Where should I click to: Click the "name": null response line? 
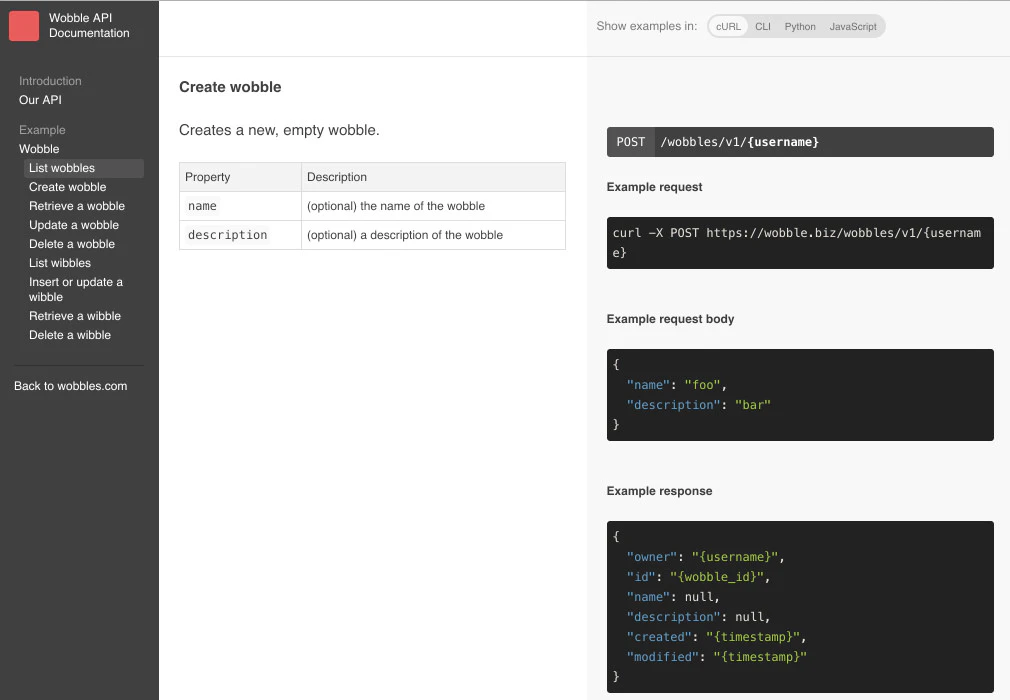[x=673, y=597]
